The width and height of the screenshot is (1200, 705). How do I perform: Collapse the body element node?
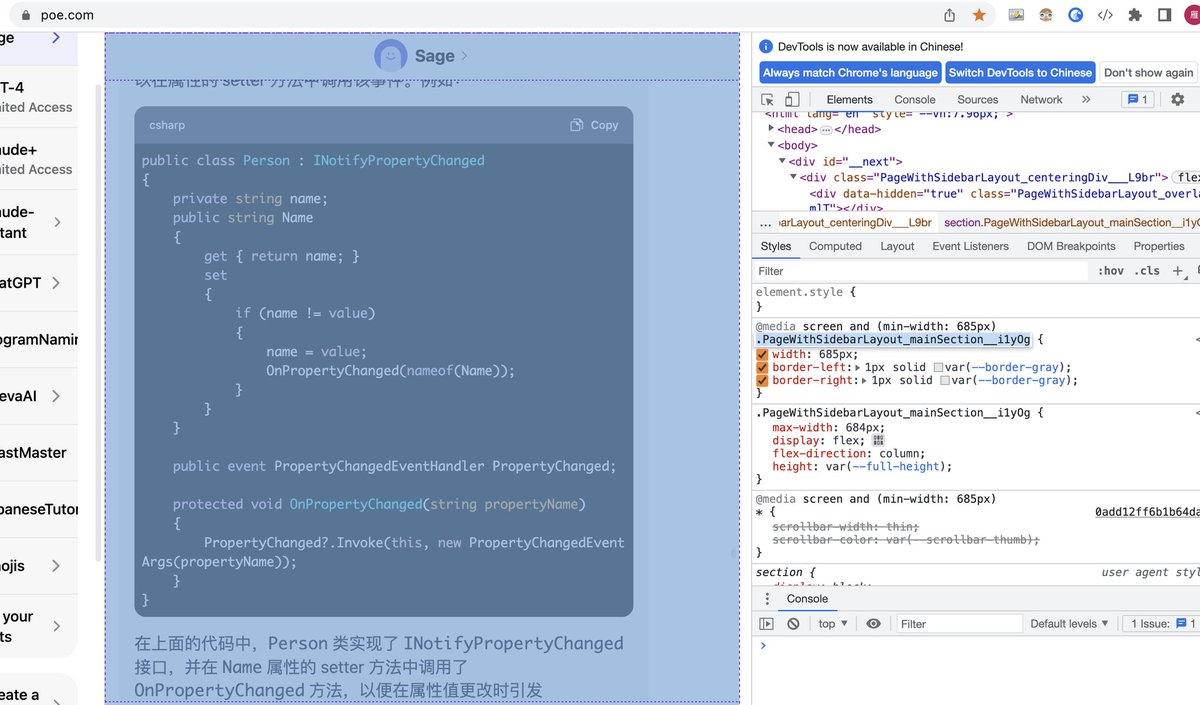pyautogui.click(x=771, y=145)
